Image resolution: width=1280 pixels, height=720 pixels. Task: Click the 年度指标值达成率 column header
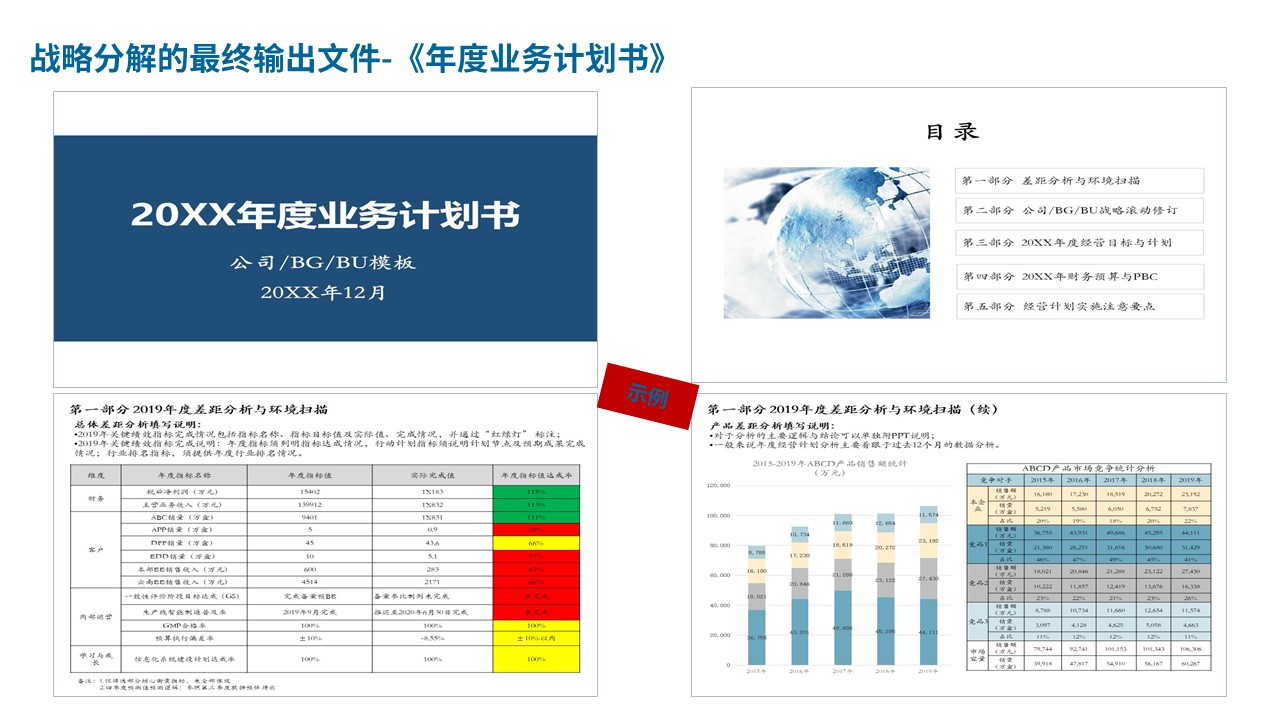[x=536, y=475]
